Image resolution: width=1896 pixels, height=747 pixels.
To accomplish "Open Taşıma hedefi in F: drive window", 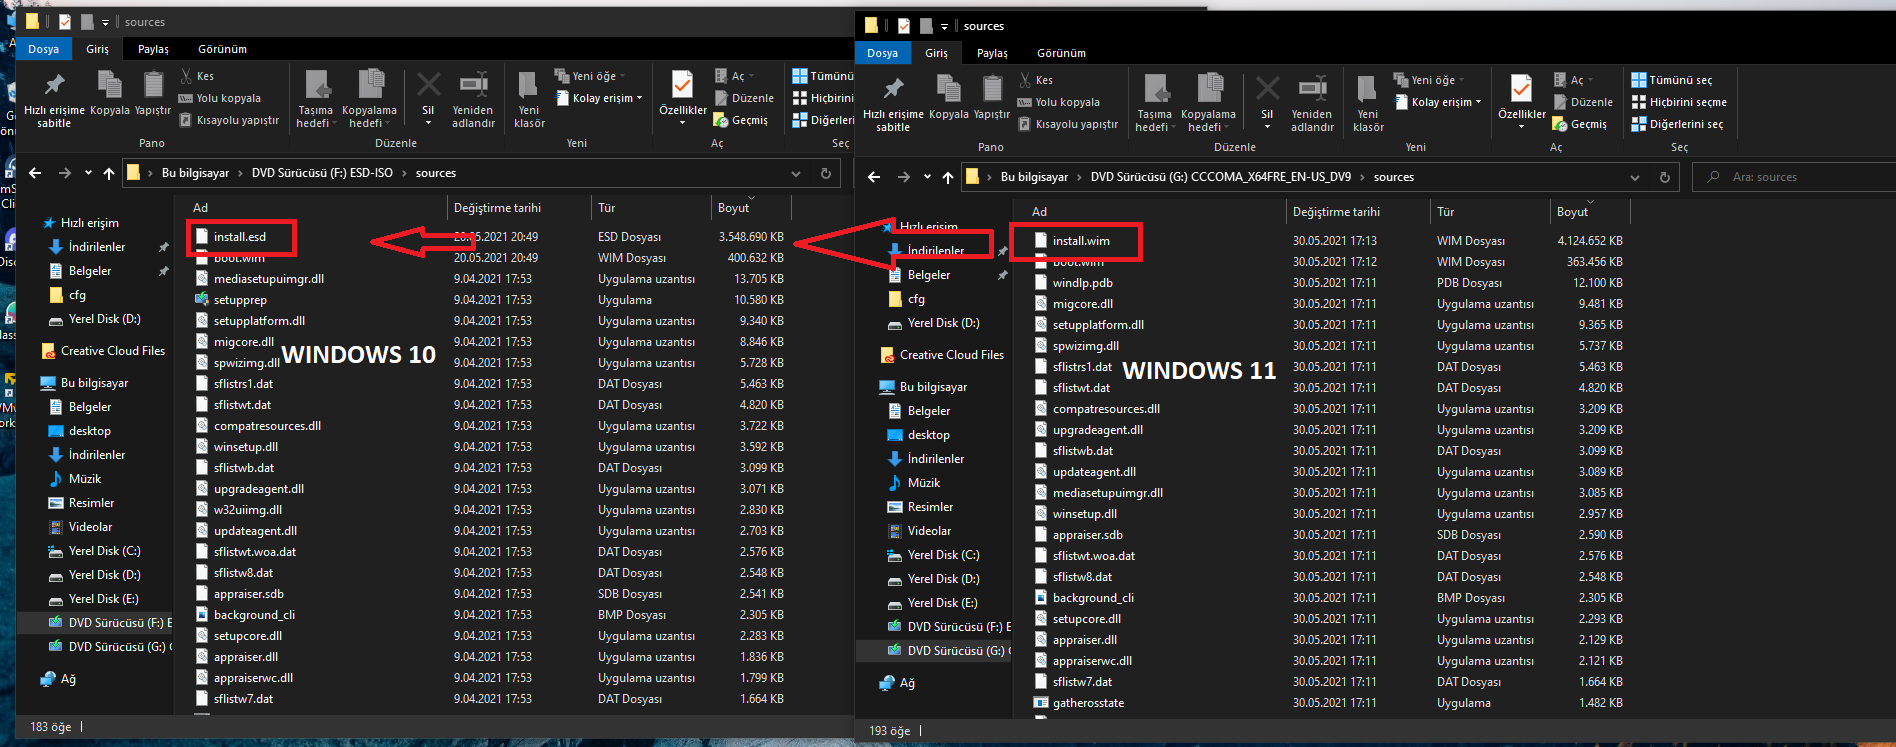I will pos(316,100).
